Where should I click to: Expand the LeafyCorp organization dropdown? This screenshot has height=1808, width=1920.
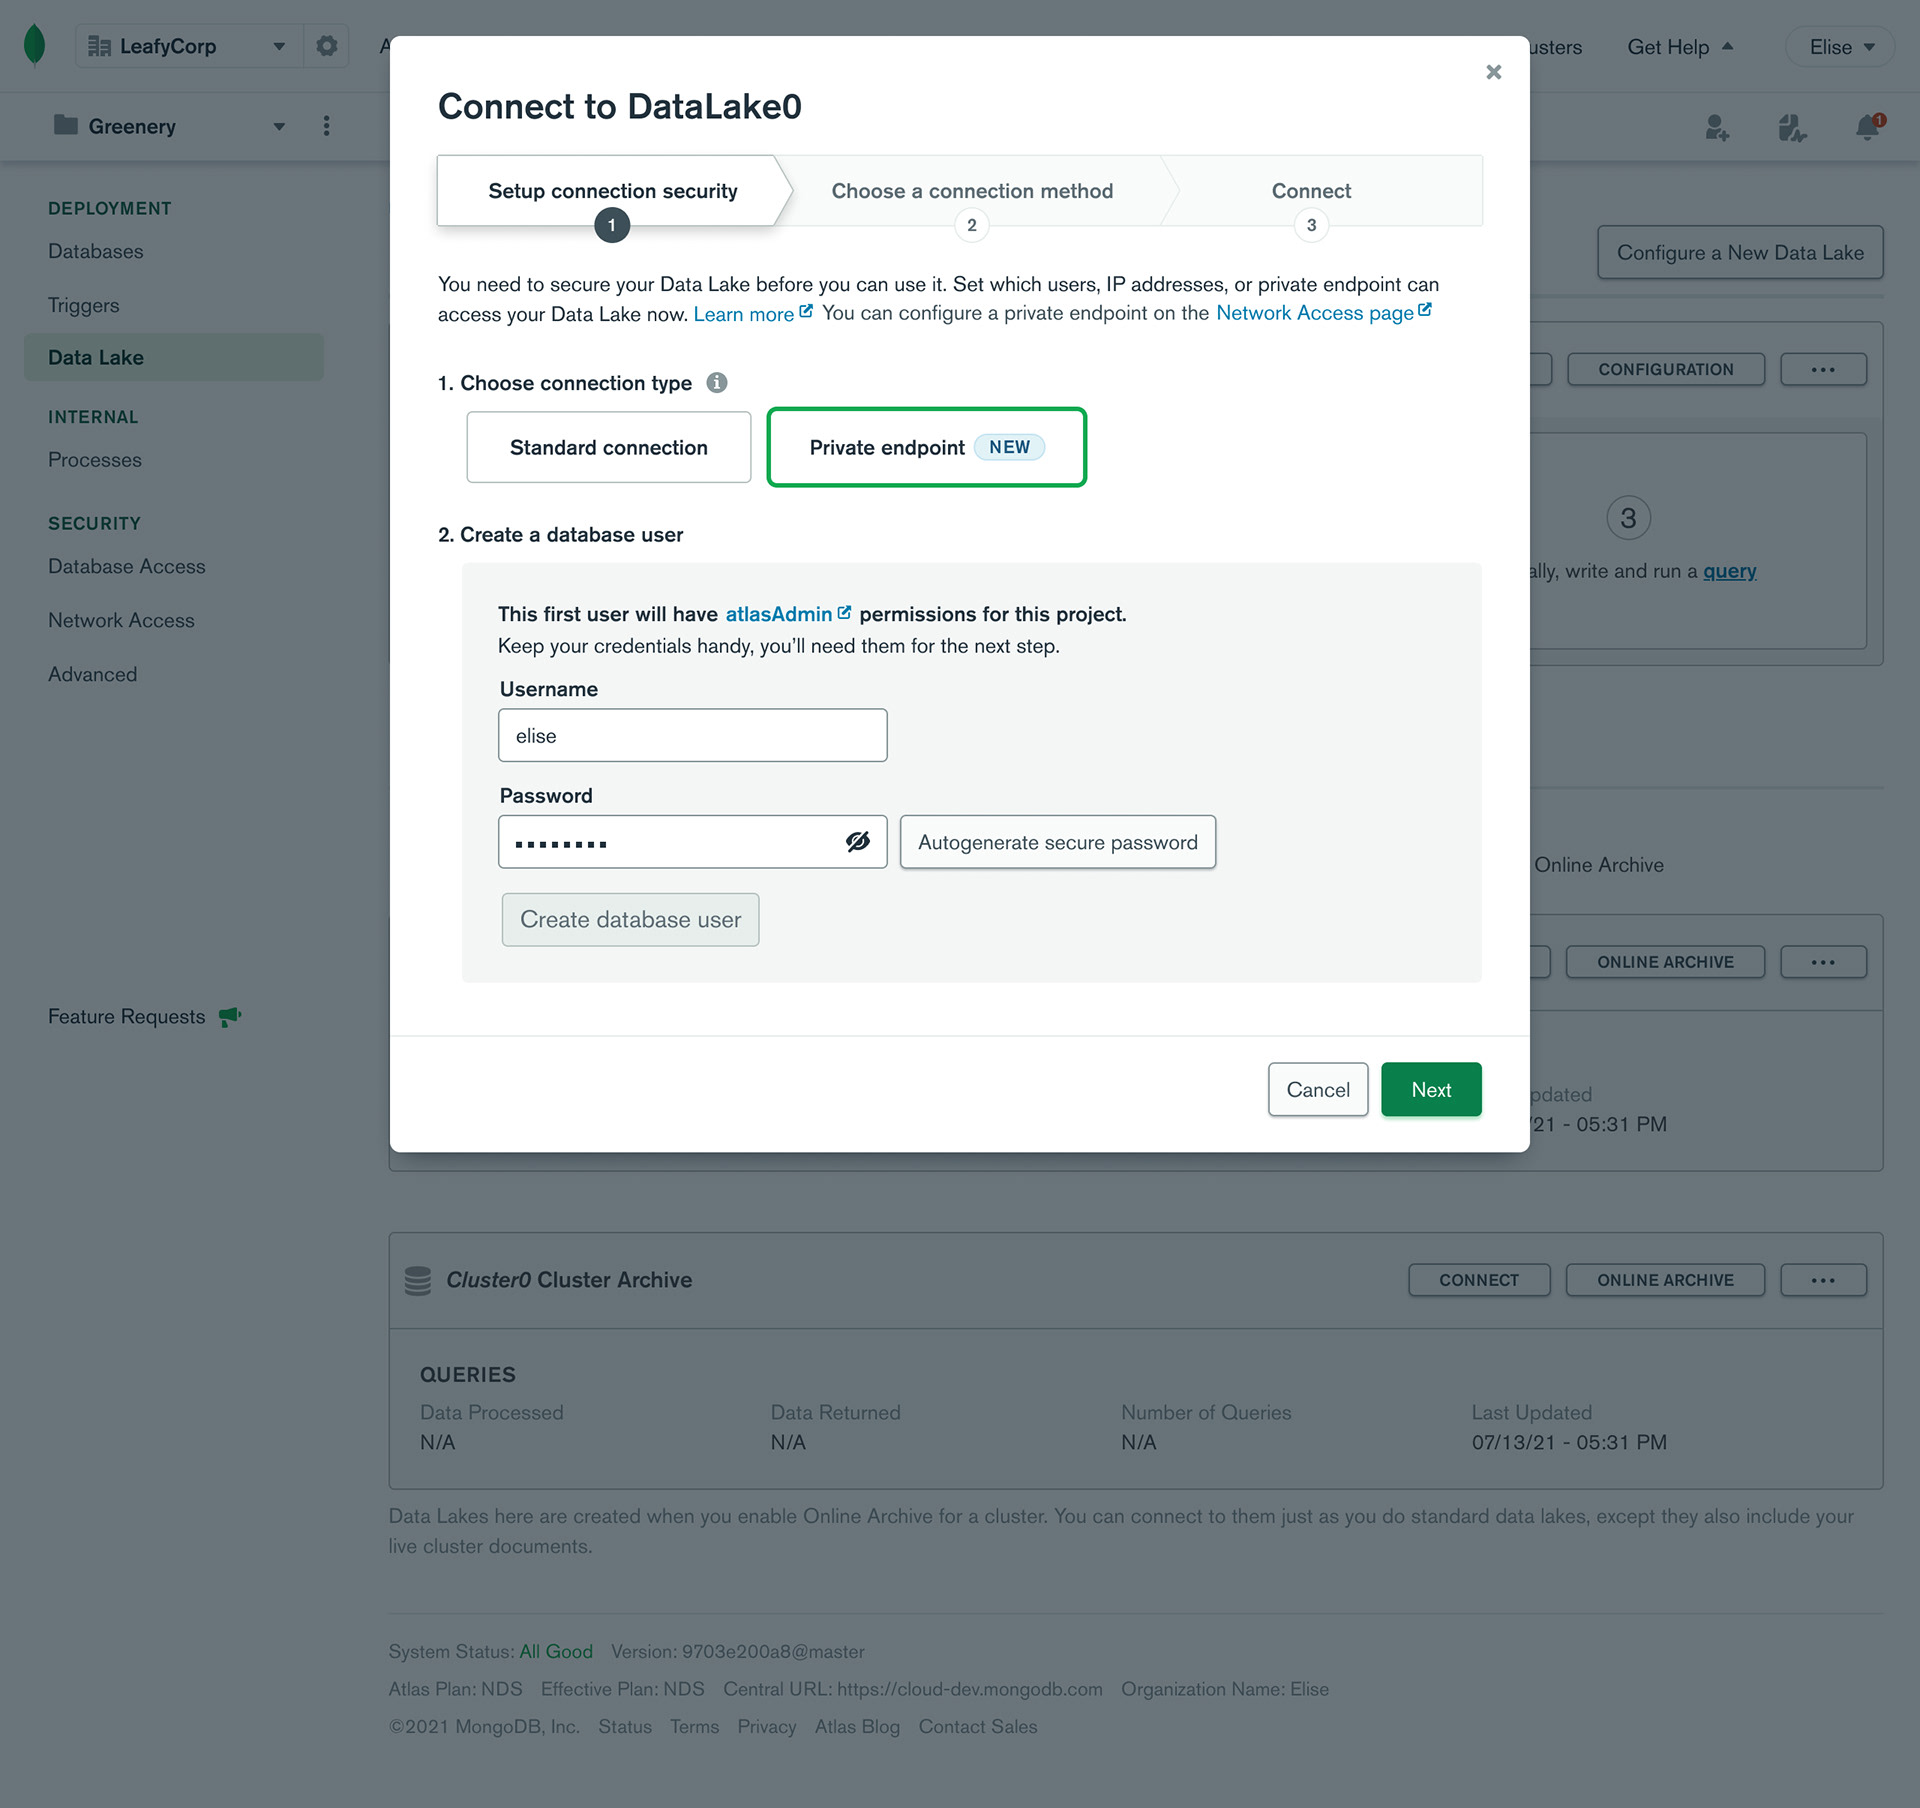[x=279, y=46]
